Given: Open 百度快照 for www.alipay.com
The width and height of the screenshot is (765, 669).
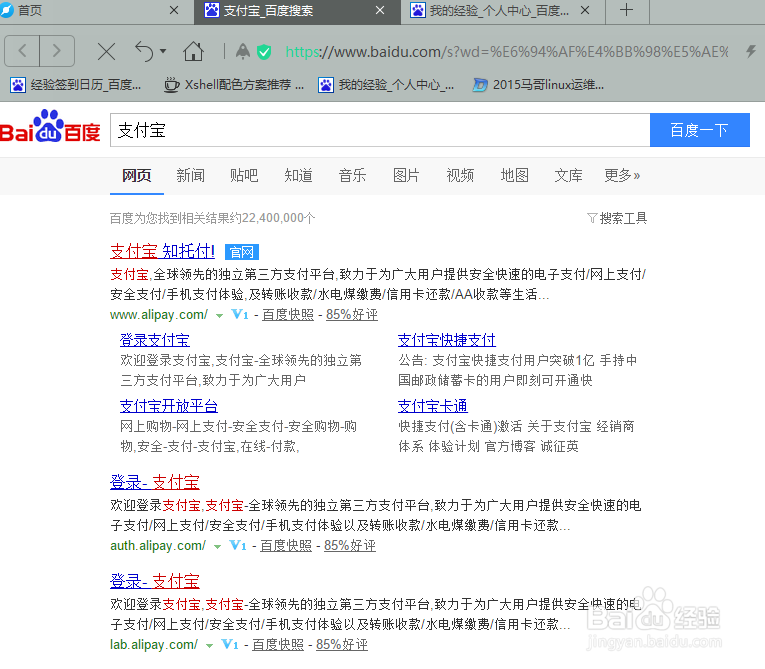Looking at the screenshot, I should click(288, 315).
